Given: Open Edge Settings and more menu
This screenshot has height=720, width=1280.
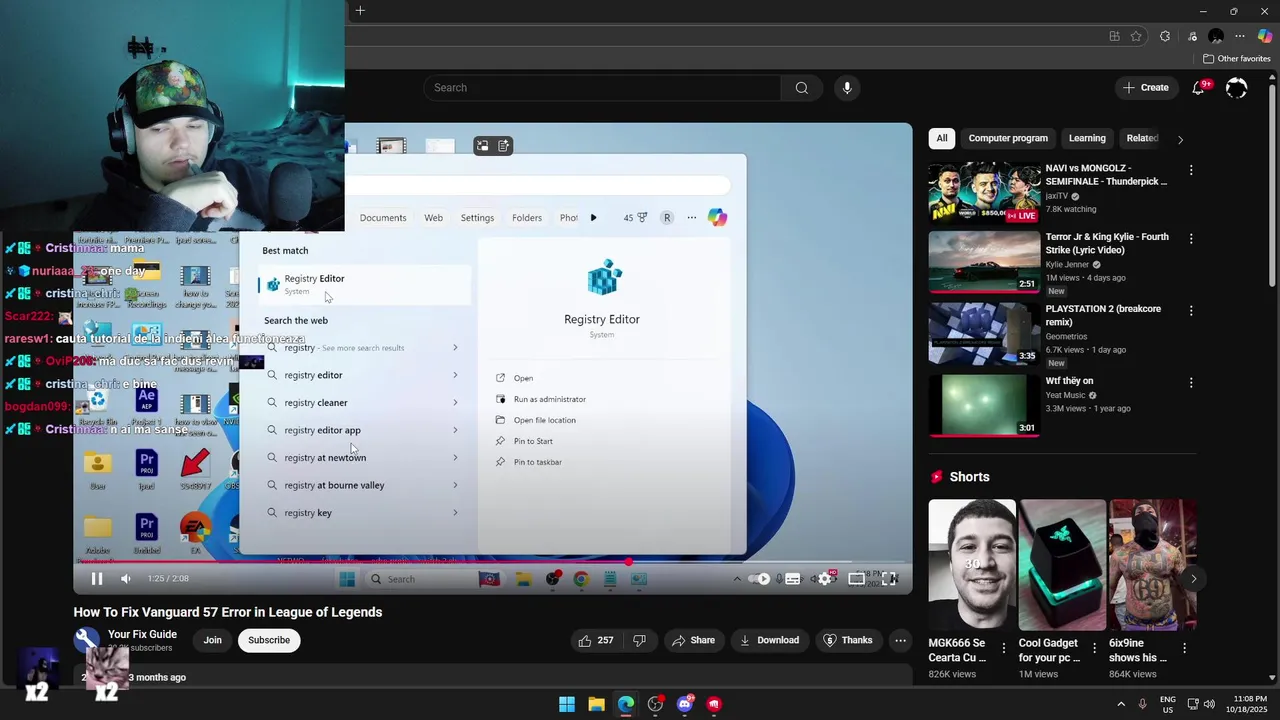Looking at the screenshot, I should coord(1240,36).
